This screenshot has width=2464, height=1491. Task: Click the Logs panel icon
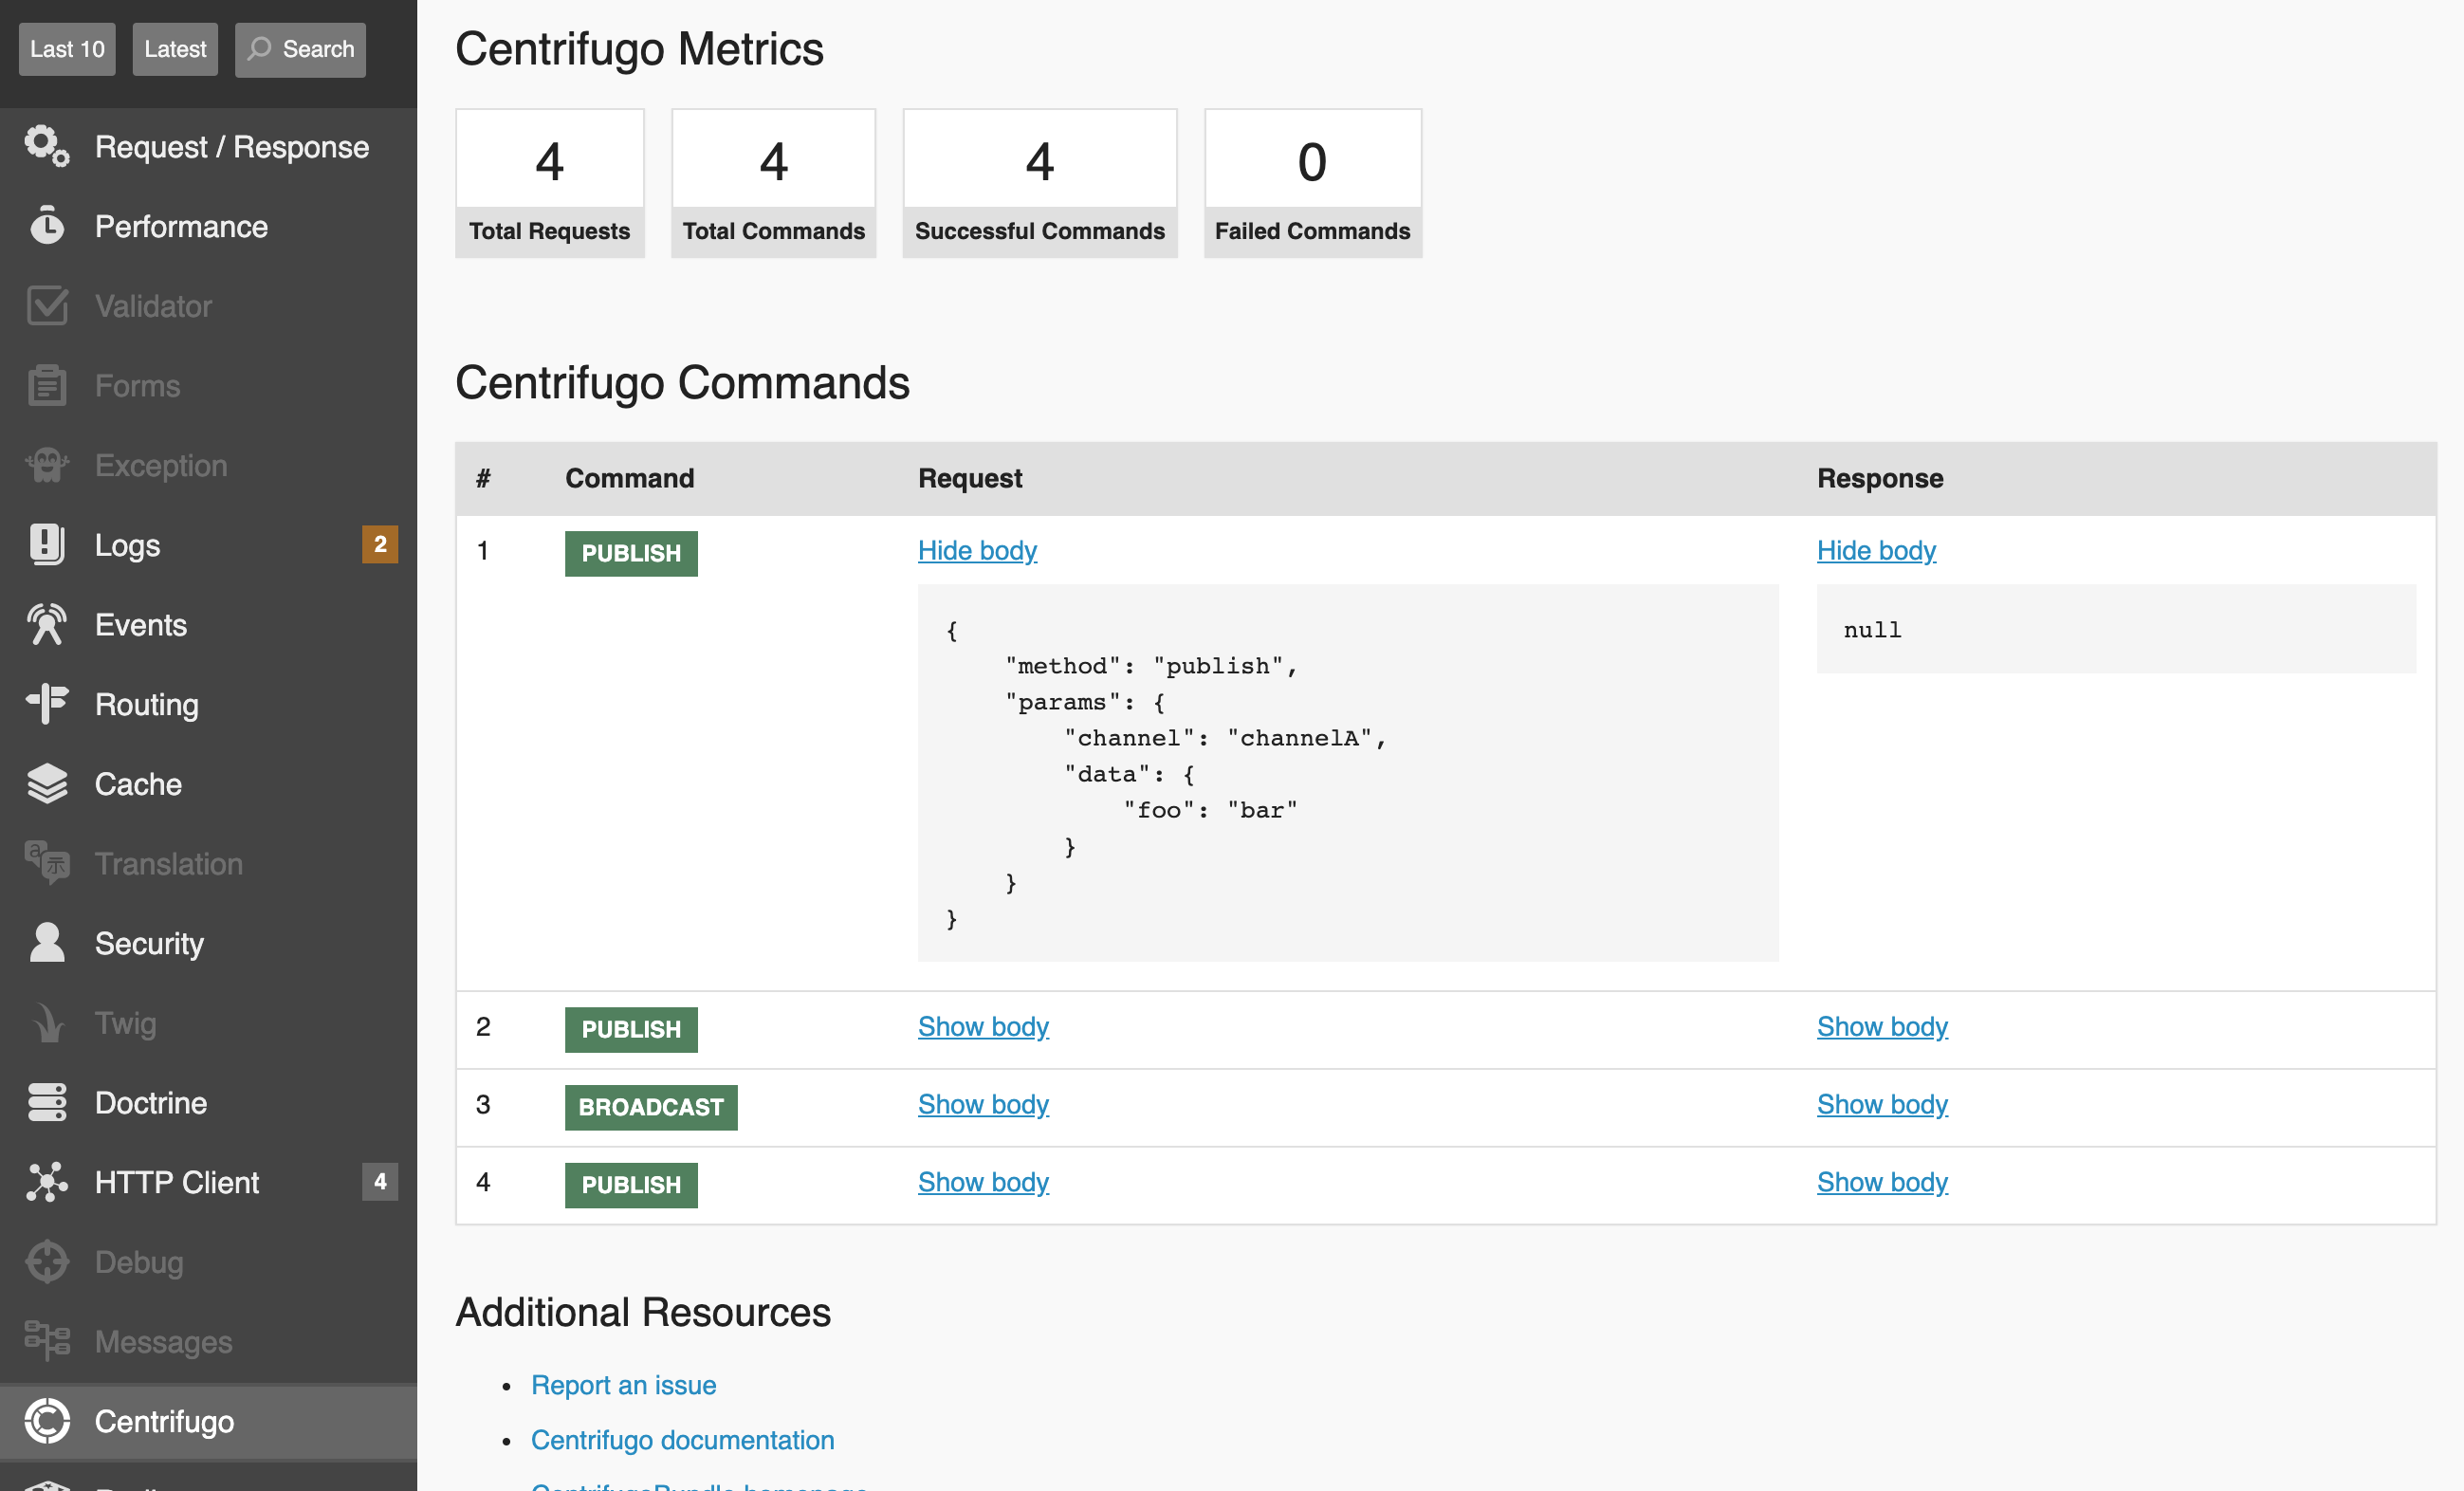(x=46, y=545)
